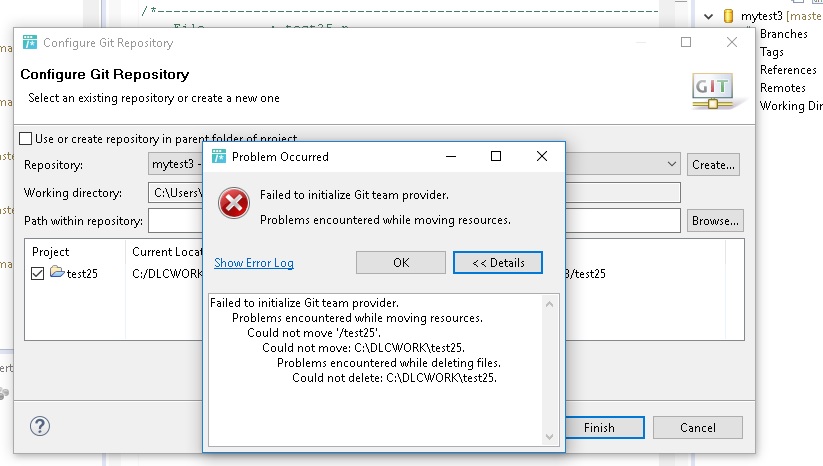The width and height of the screenshot is (823, 466).
Task: Click the OK button in error dialog
Action: coord(400,262)
